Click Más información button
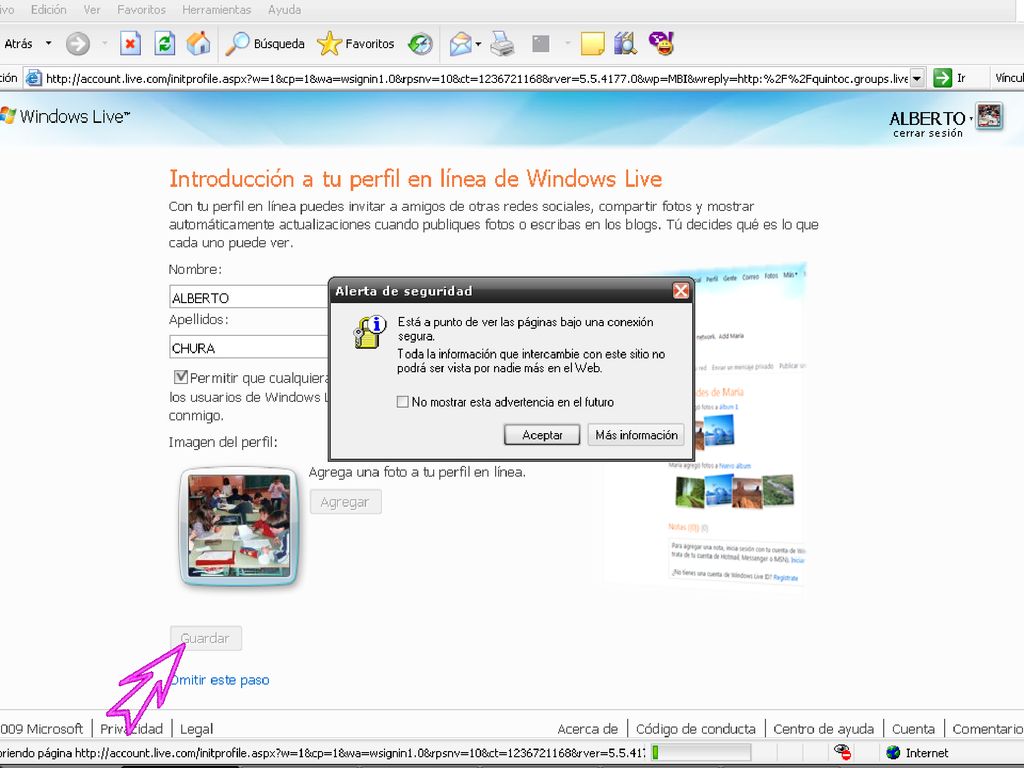Viewport: 1024px width, 768px height. point(636,435)
